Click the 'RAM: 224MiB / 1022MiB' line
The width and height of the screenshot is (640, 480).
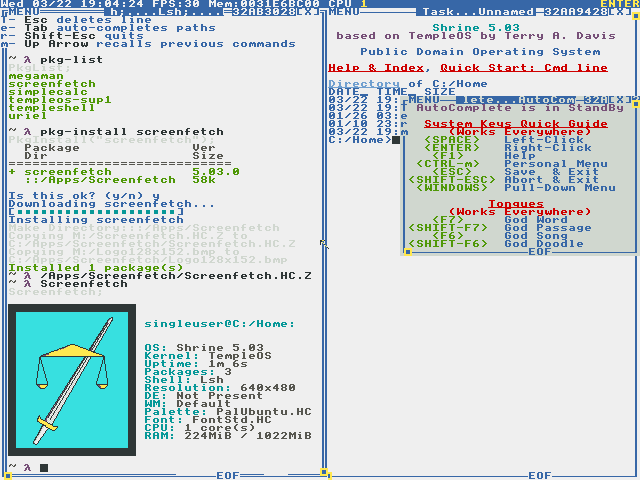click(x=228, y=436)
